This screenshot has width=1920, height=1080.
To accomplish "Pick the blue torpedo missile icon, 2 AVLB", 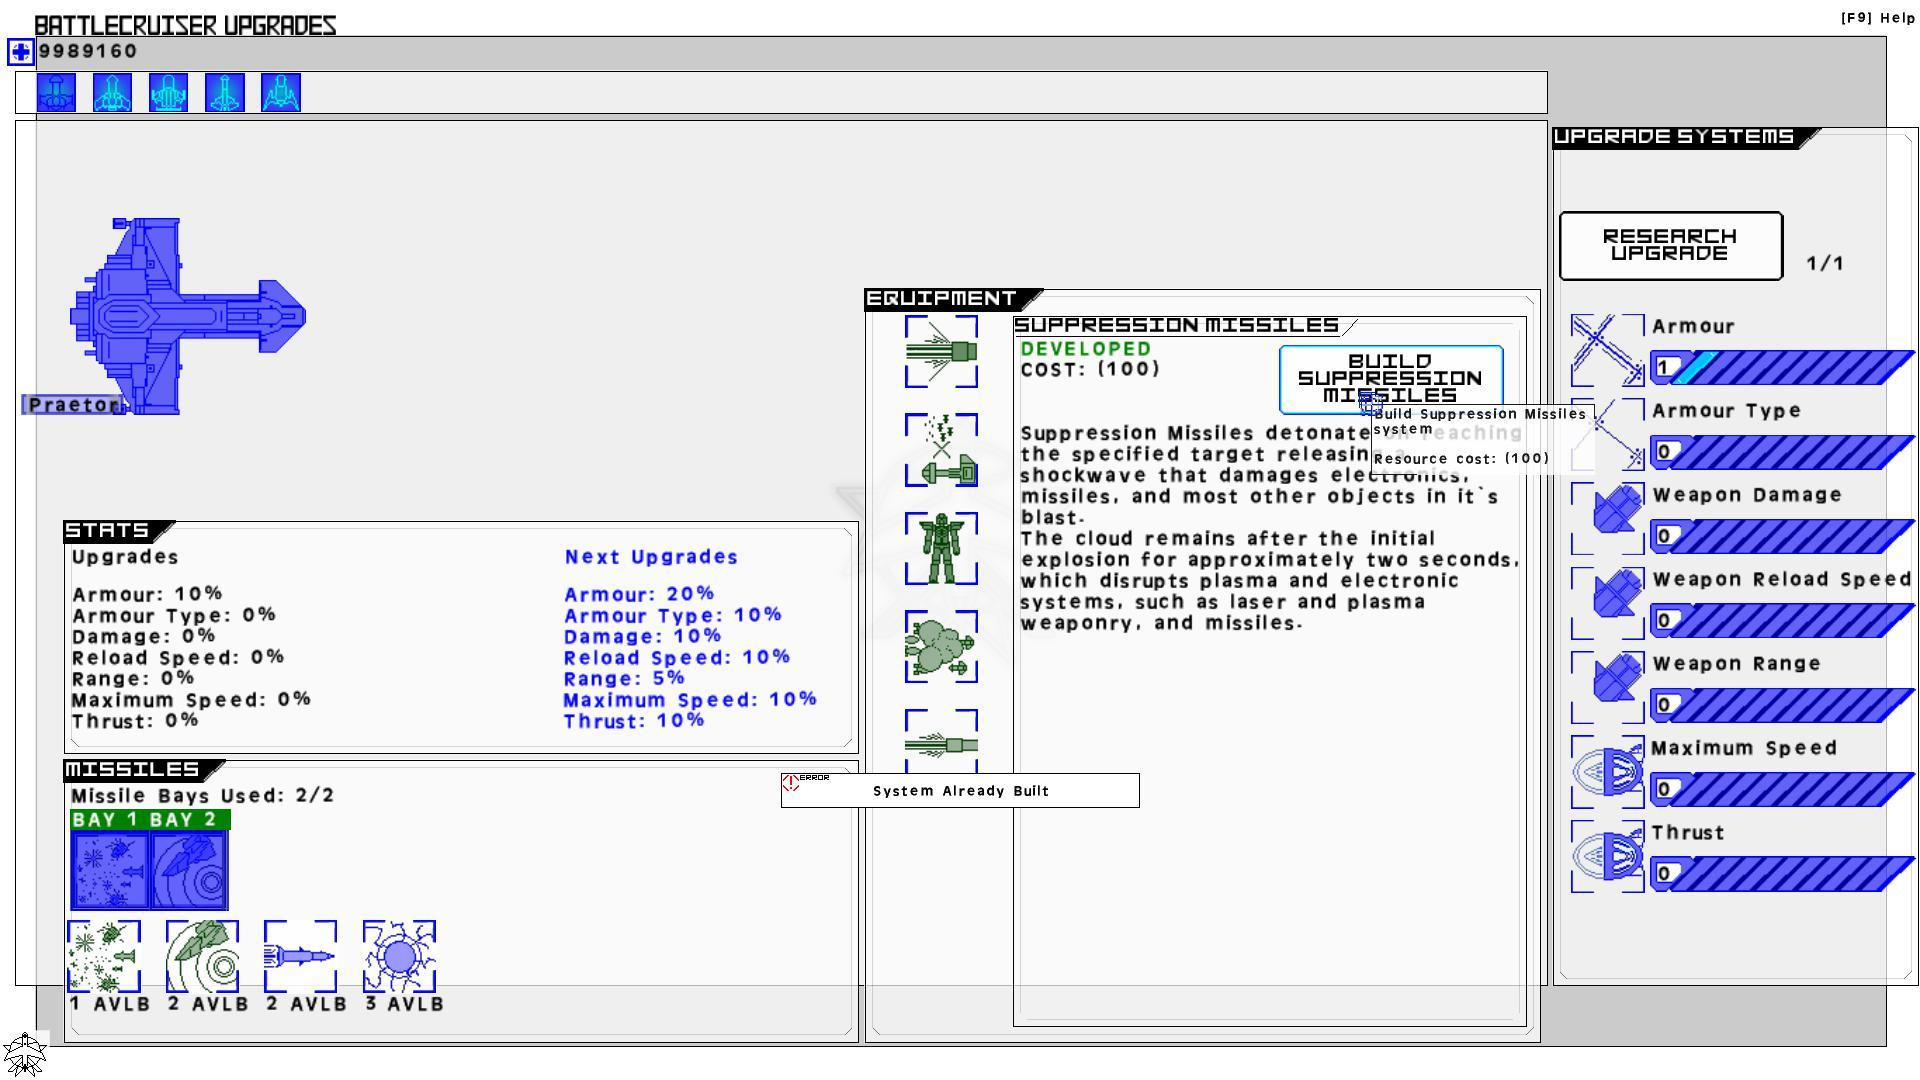I will click(x=300, y=957).
